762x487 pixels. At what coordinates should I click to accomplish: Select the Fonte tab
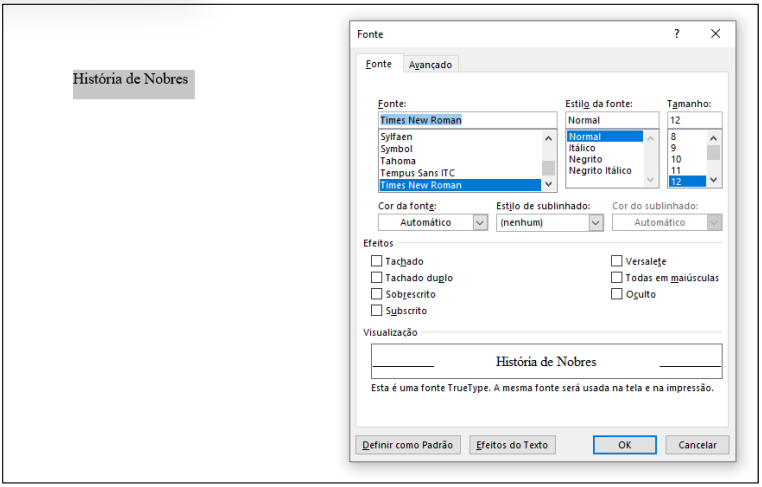[x=379, y=64]
